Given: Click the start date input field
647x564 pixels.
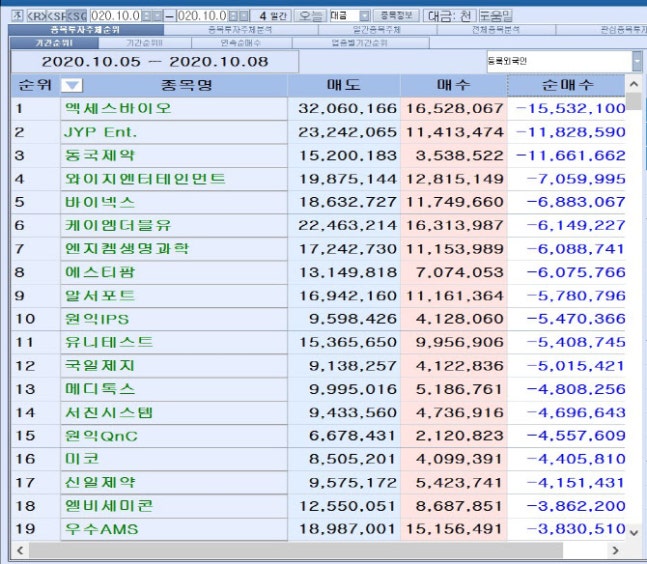Looking at the screenshot, I should point(116,16).
